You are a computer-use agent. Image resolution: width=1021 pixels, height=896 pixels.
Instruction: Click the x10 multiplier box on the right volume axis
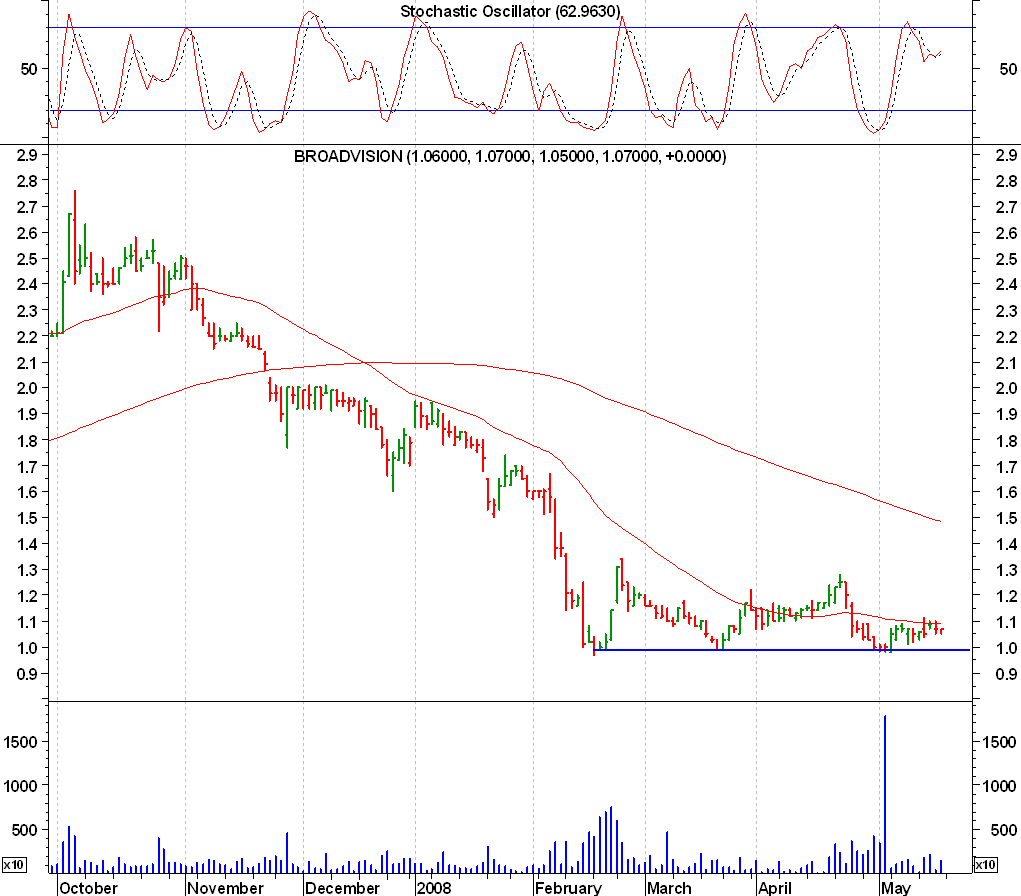[x=984, y=864]
